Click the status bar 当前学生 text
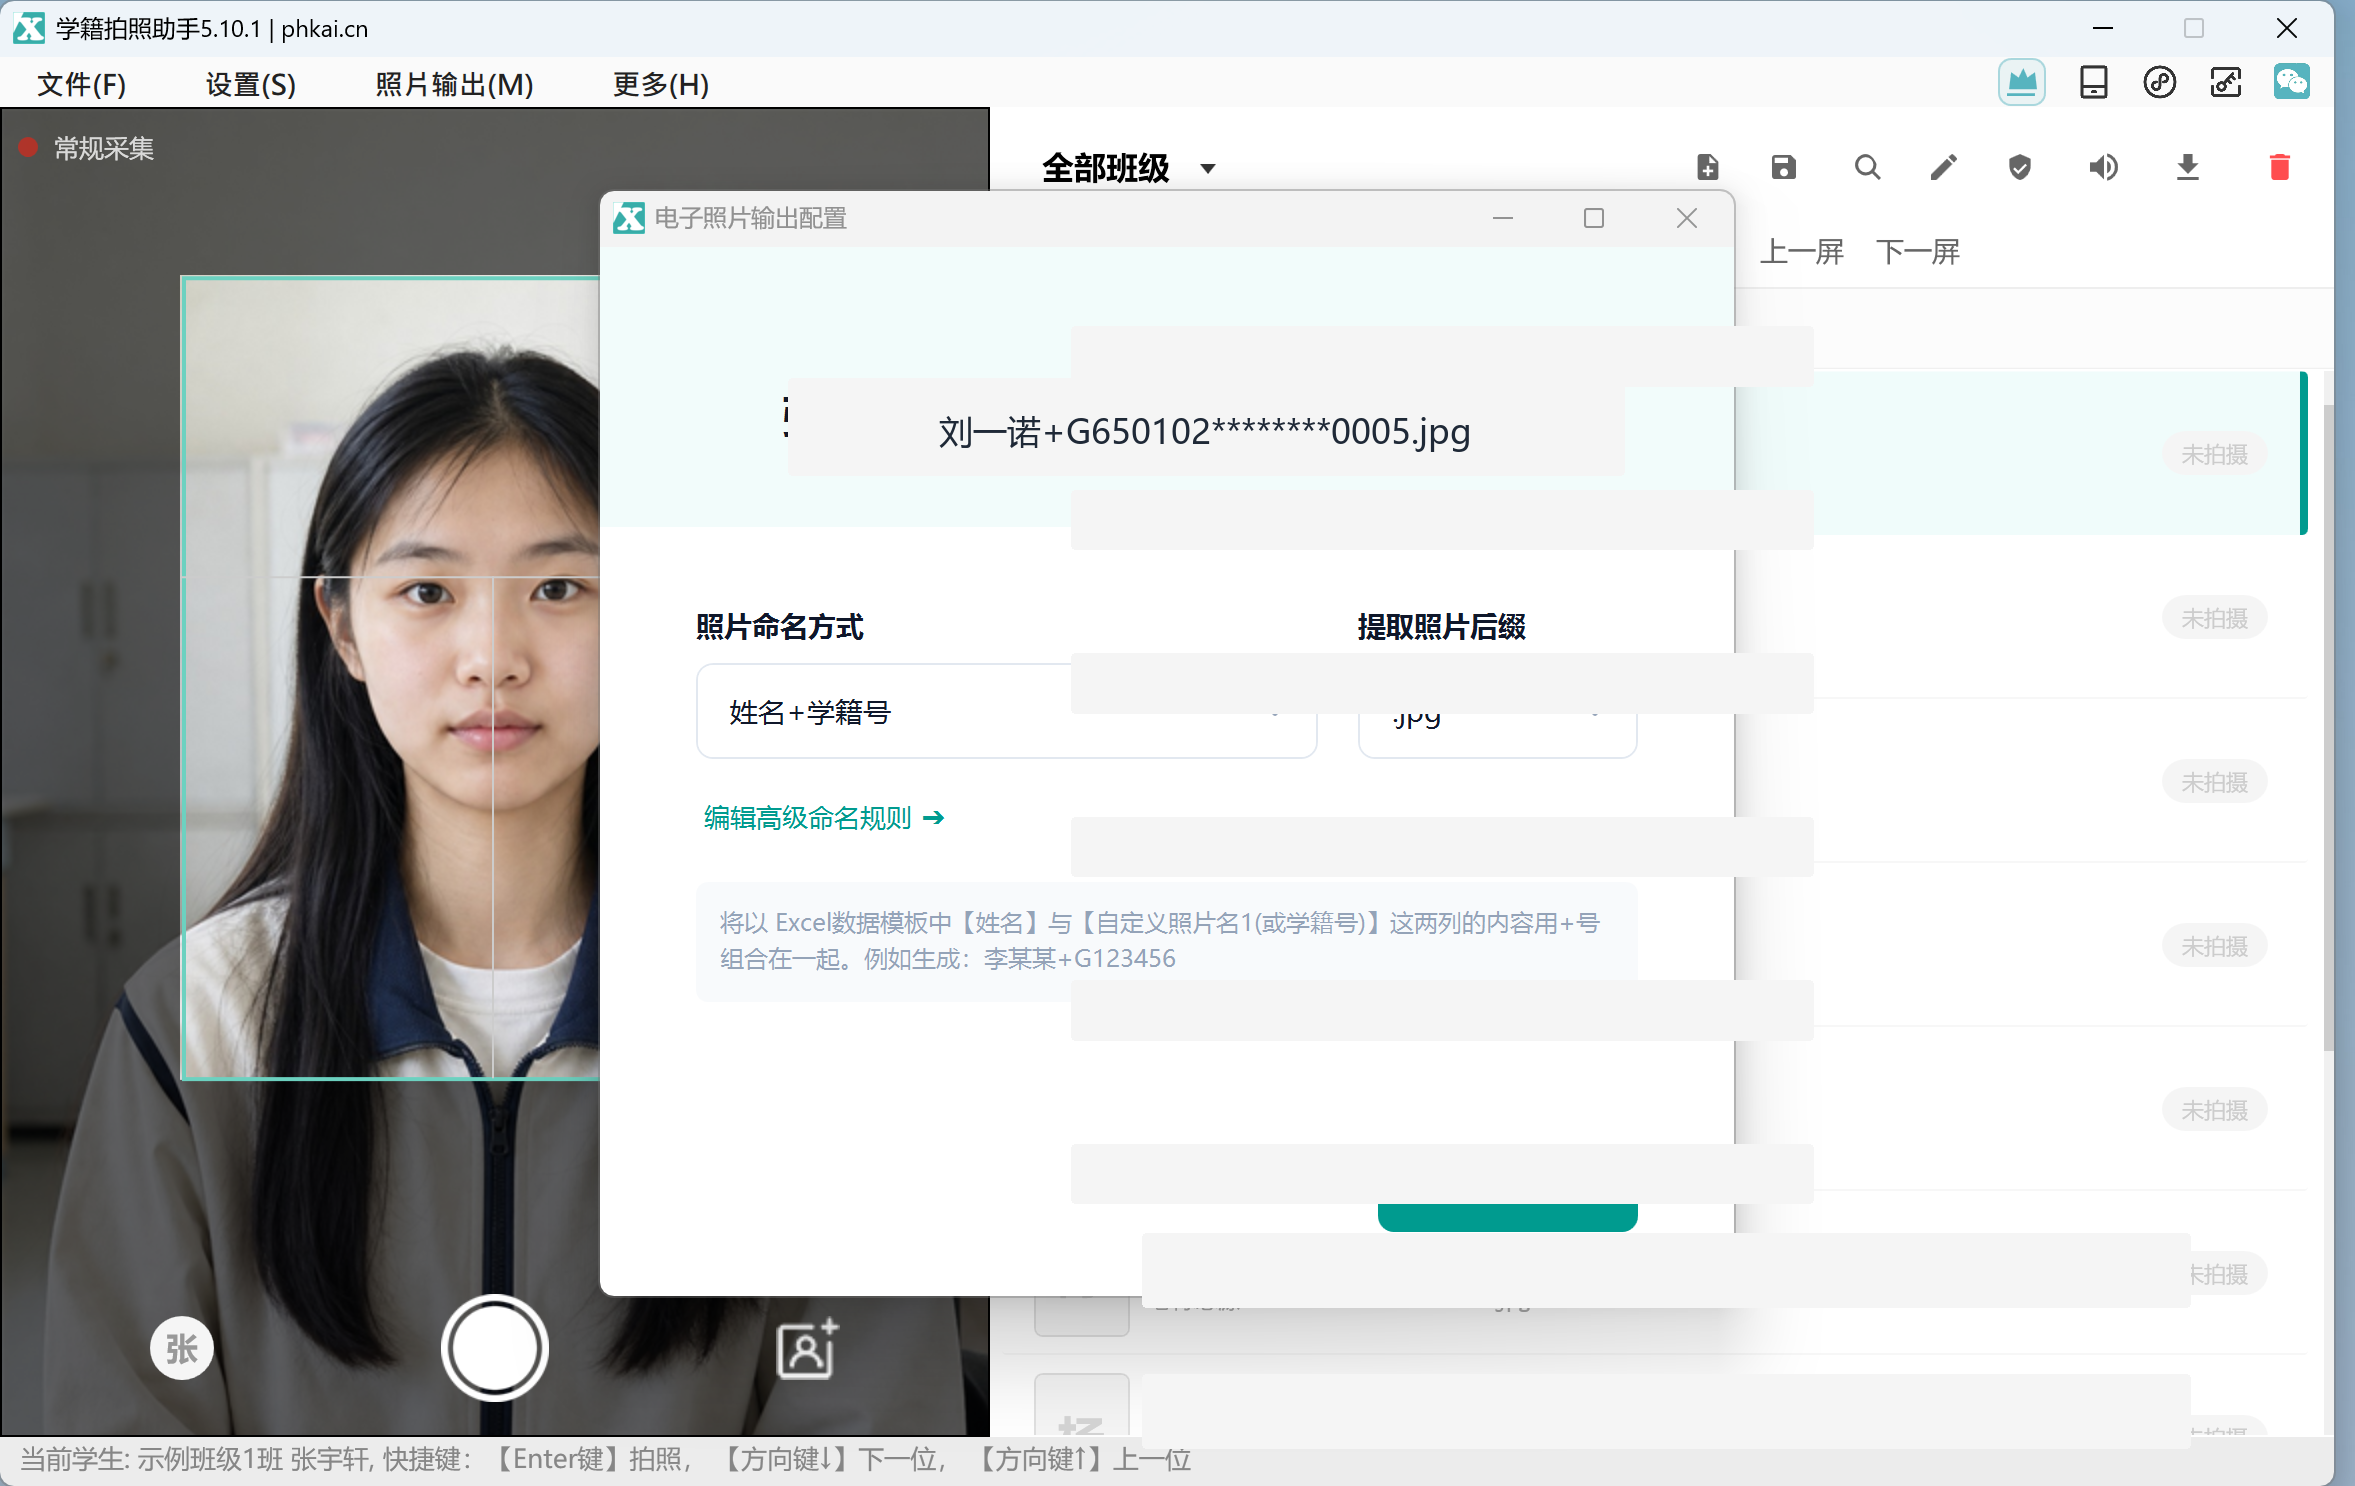 pos(605,1459)
